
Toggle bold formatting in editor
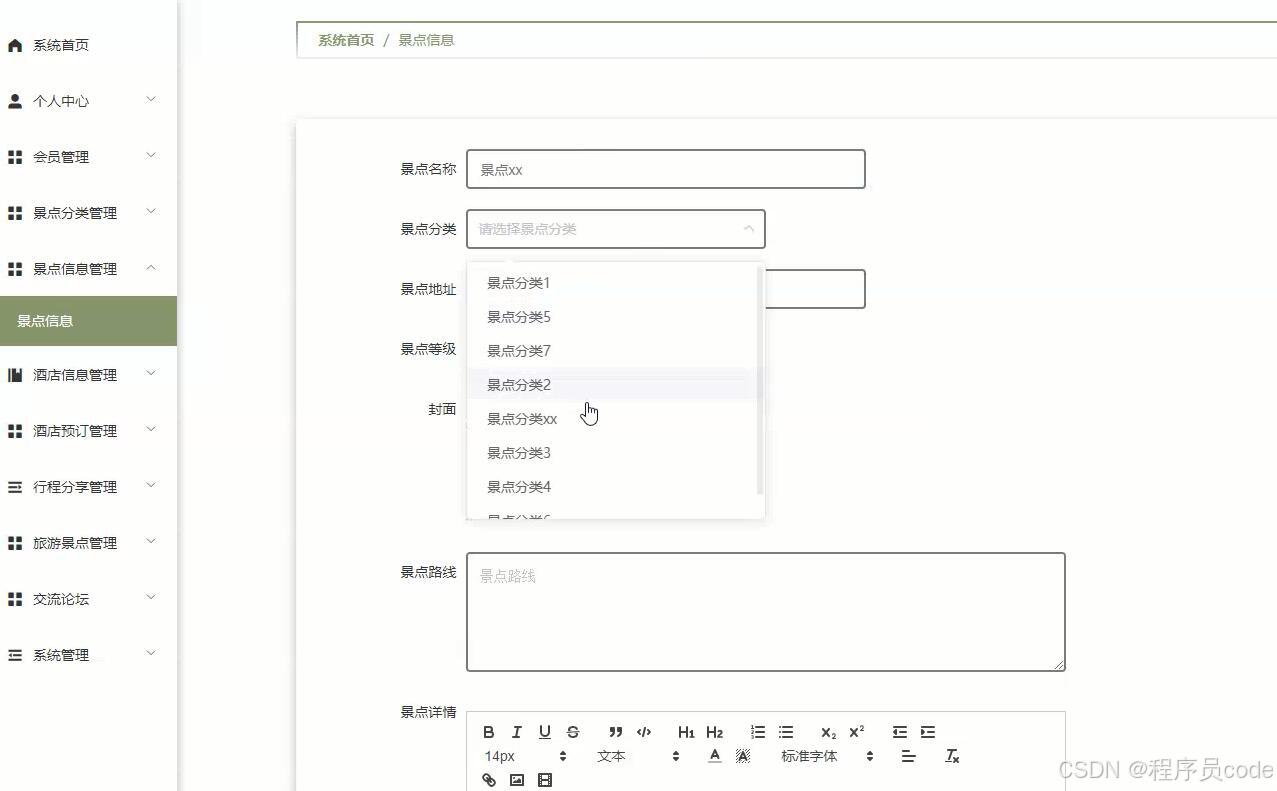click(x=489, y=732)
